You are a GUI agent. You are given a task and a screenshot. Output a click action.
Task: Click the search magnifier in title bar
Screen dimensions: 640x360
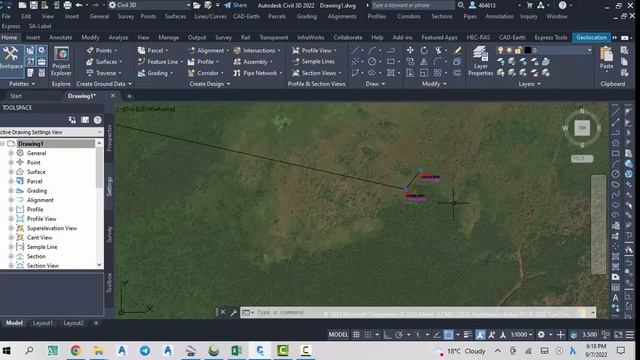tap(461, 5)
